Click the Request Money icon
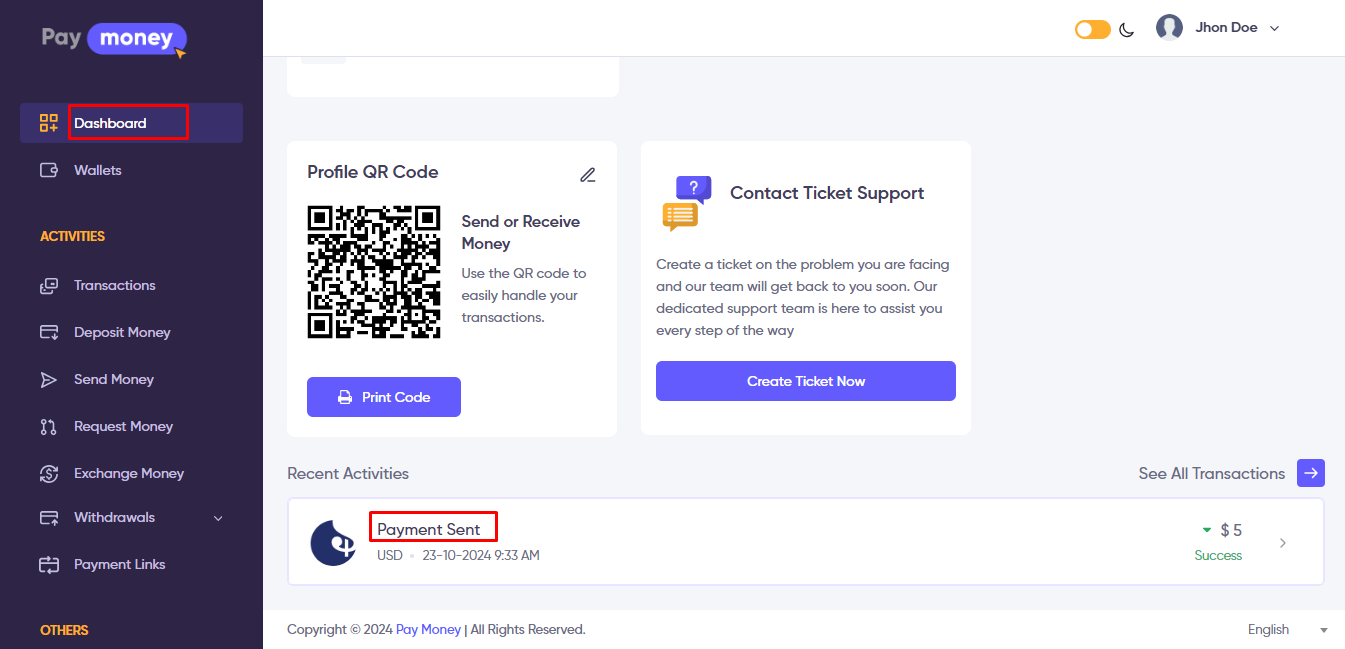The image size is (1345, 649). coord(49,426)
